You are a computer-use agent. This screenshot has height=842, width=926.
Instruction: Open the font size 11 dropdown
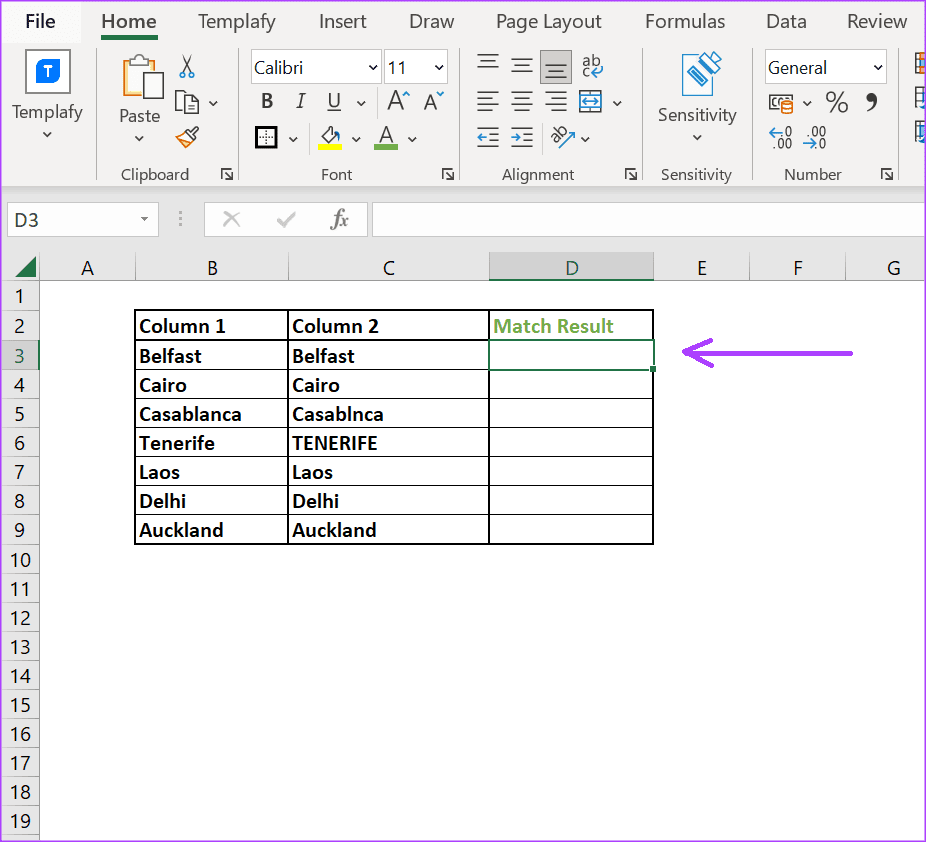click(439, 67)
